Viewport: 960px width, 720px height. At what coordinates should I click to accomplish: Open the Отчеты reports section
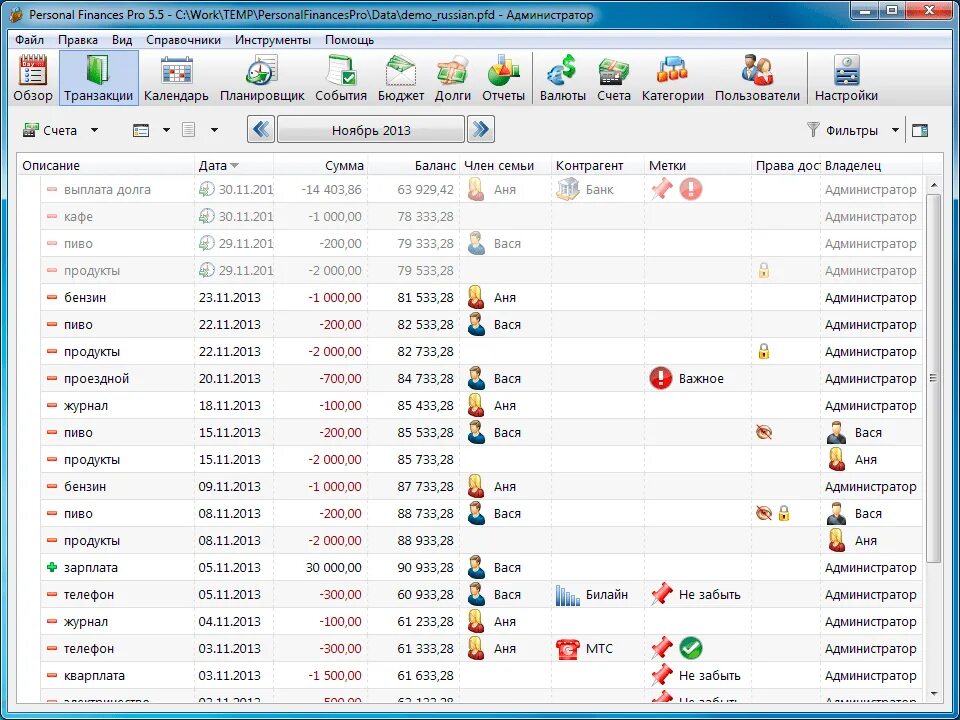pos(503,78)
